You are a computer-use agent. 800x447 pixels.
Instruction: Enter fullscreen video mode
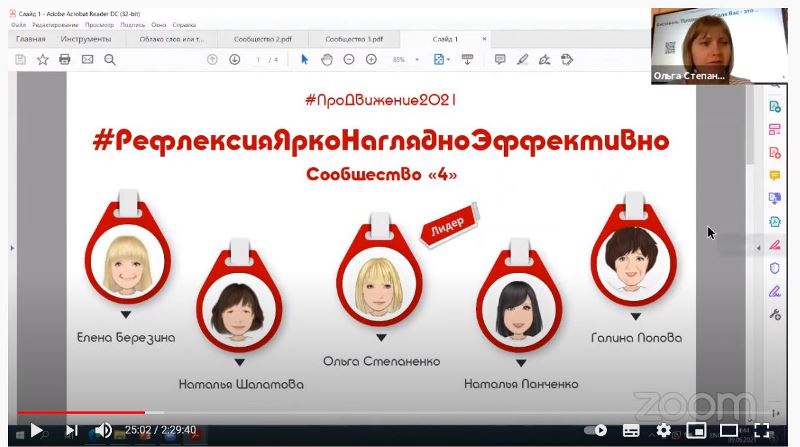coord(763,431)
